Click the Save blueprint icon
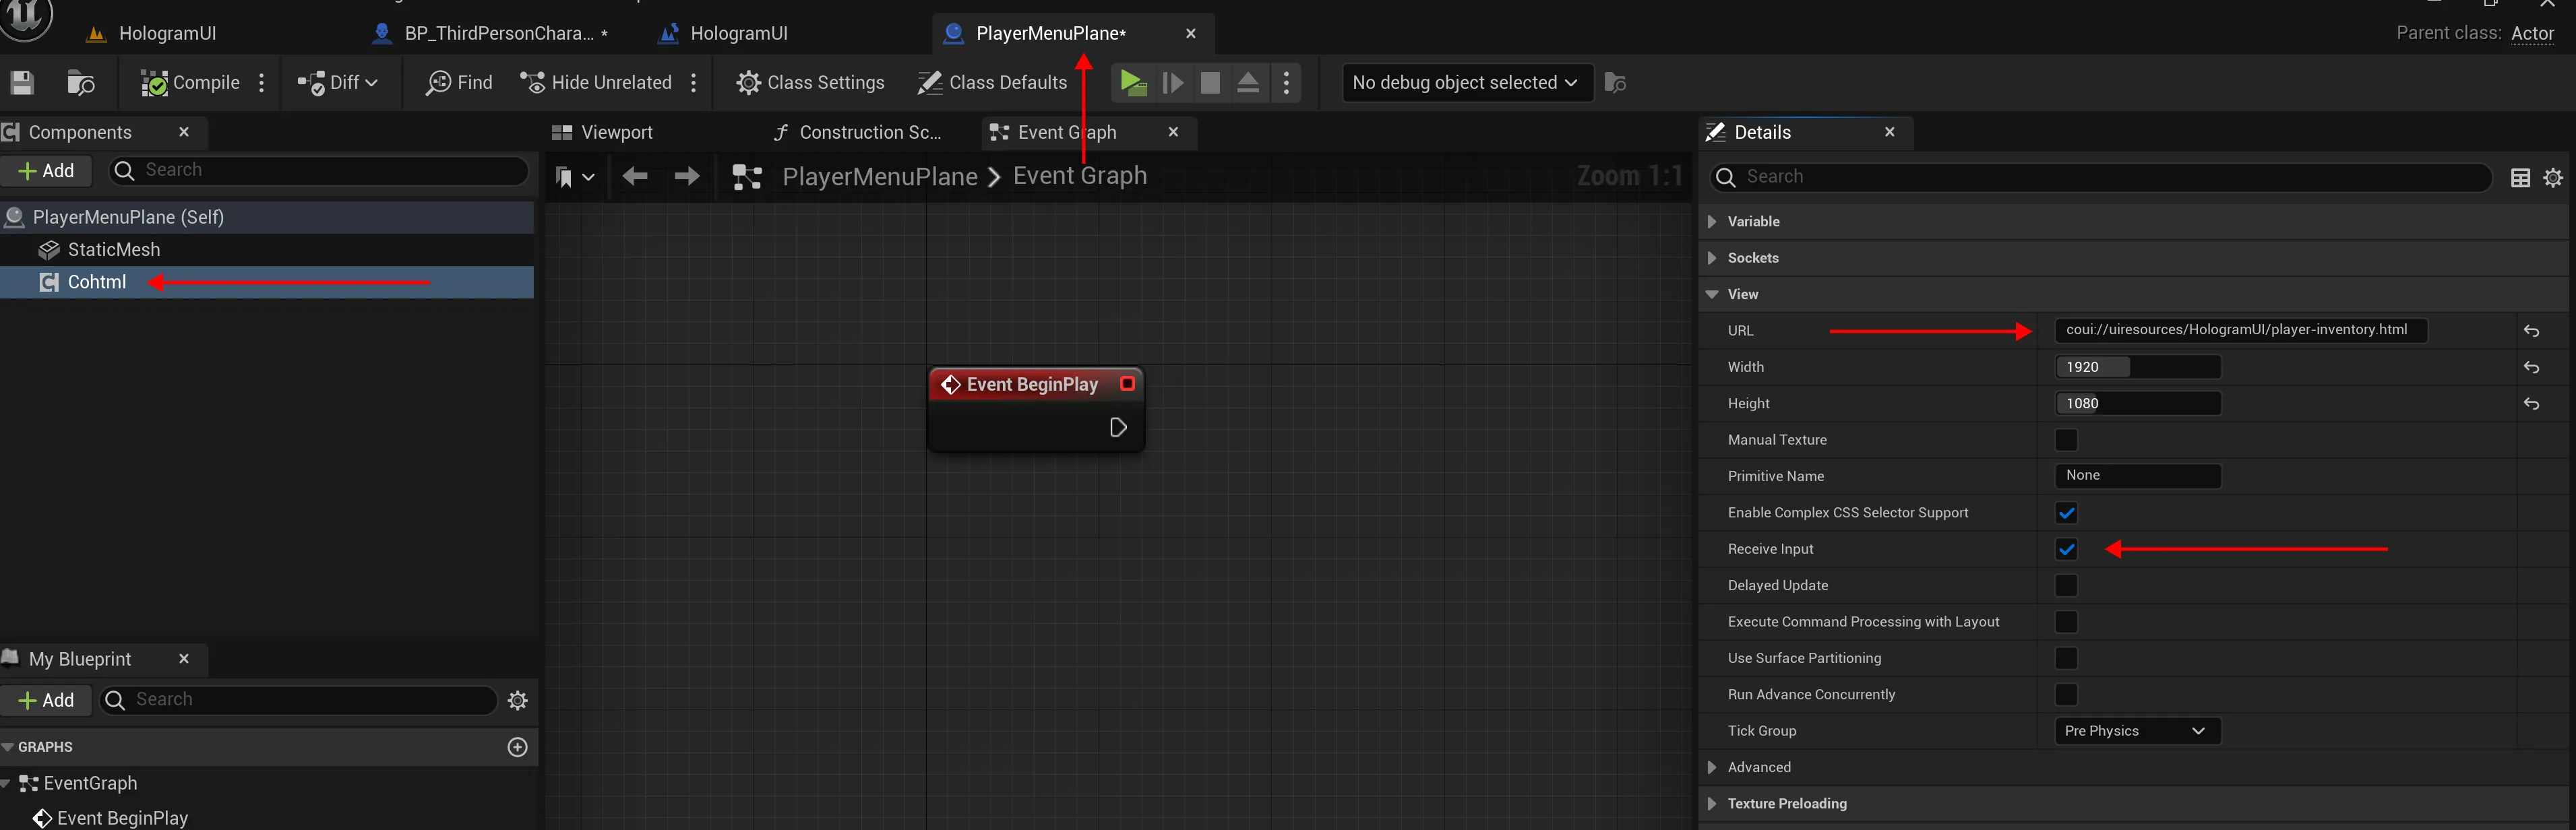2576x830 pixels. click(22, 82)
